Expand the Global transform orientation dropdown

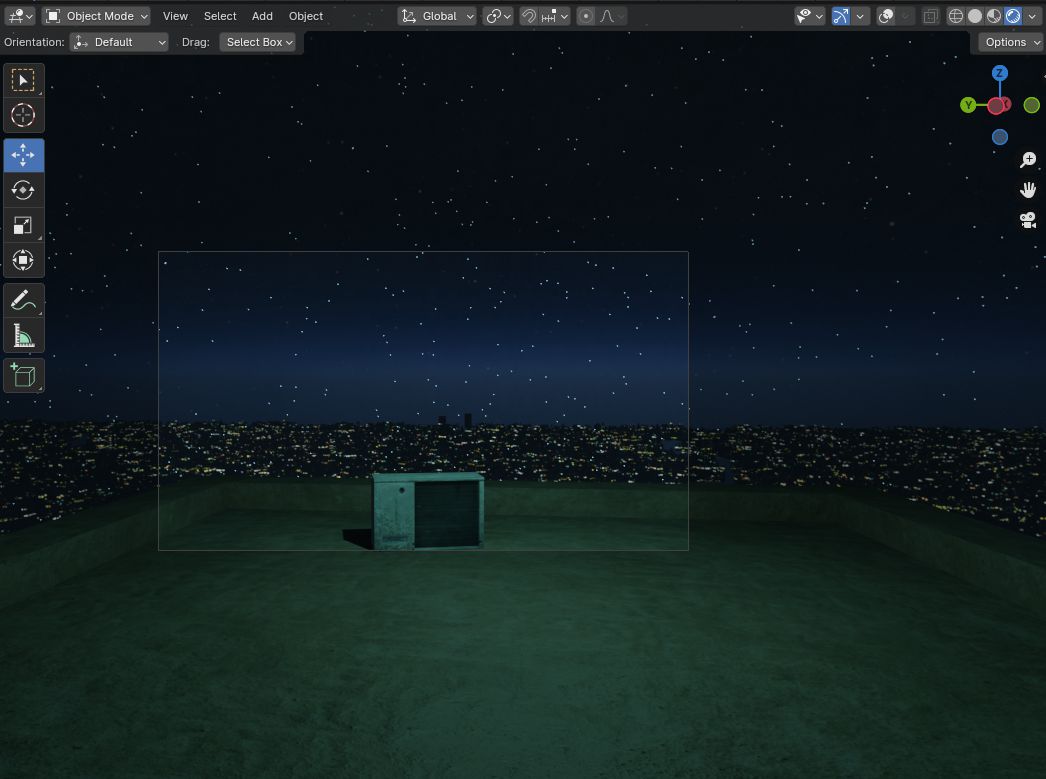(x=438, y=16)
